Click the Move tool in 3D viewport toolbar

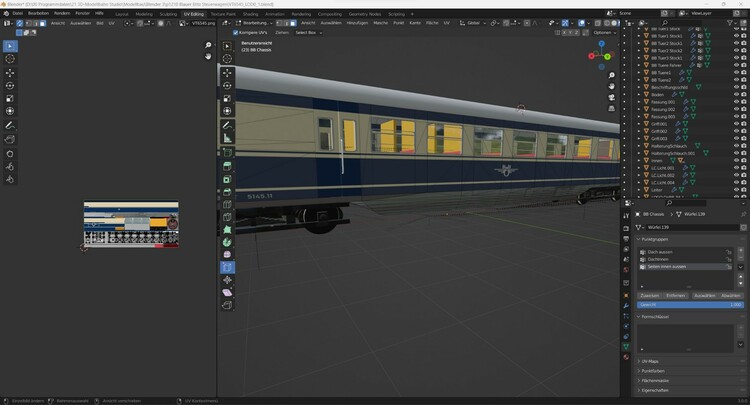pyautogui.click(x=227, y=73)
